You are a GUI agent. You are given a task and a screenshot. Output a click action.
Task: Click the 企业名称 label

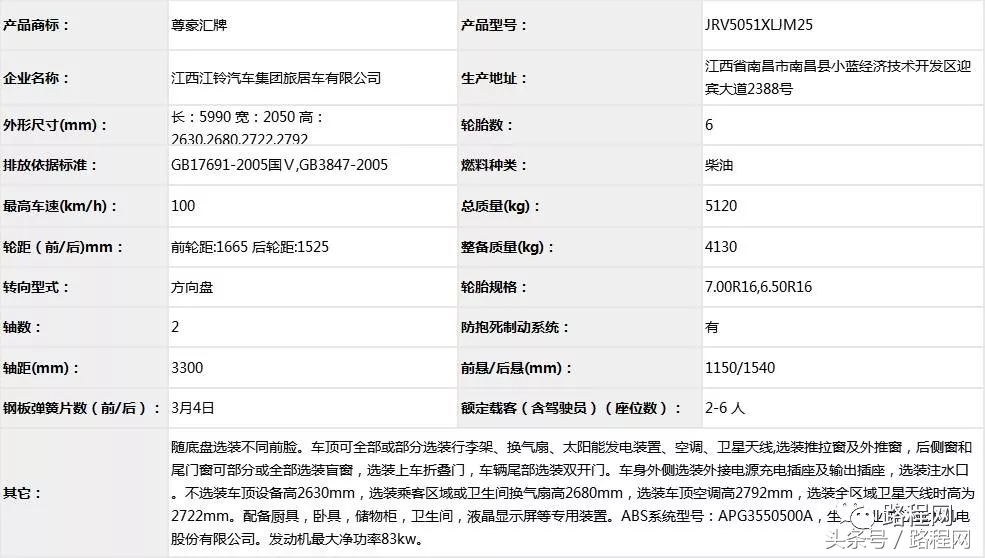36,78
